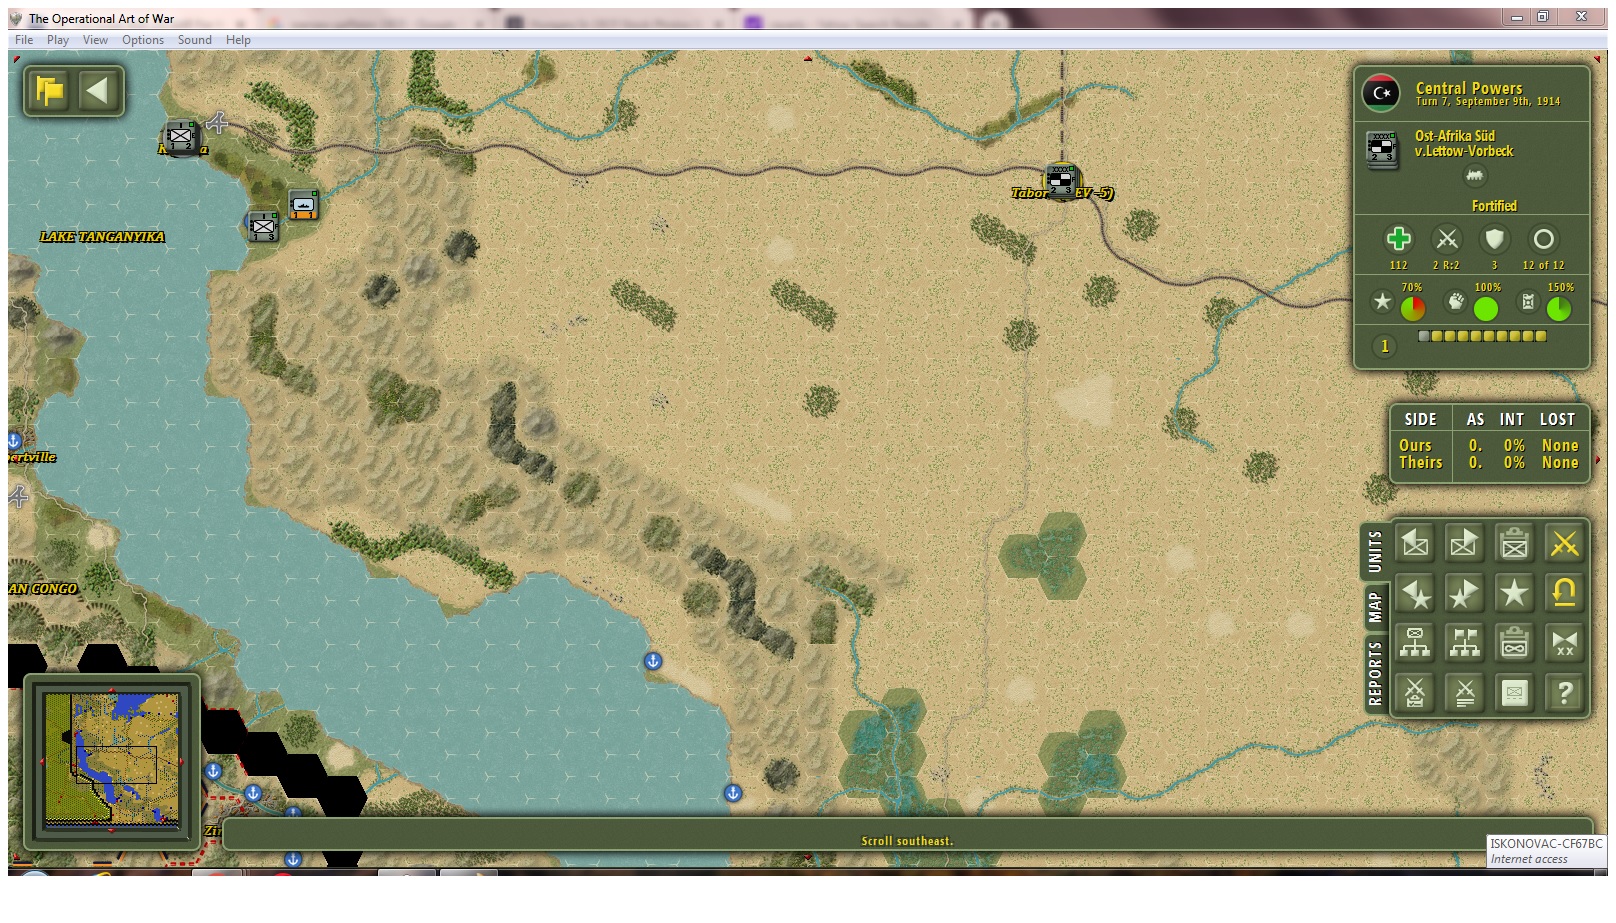
Task: Click the '2 R:2' attack value
Action: (1446, 265)
